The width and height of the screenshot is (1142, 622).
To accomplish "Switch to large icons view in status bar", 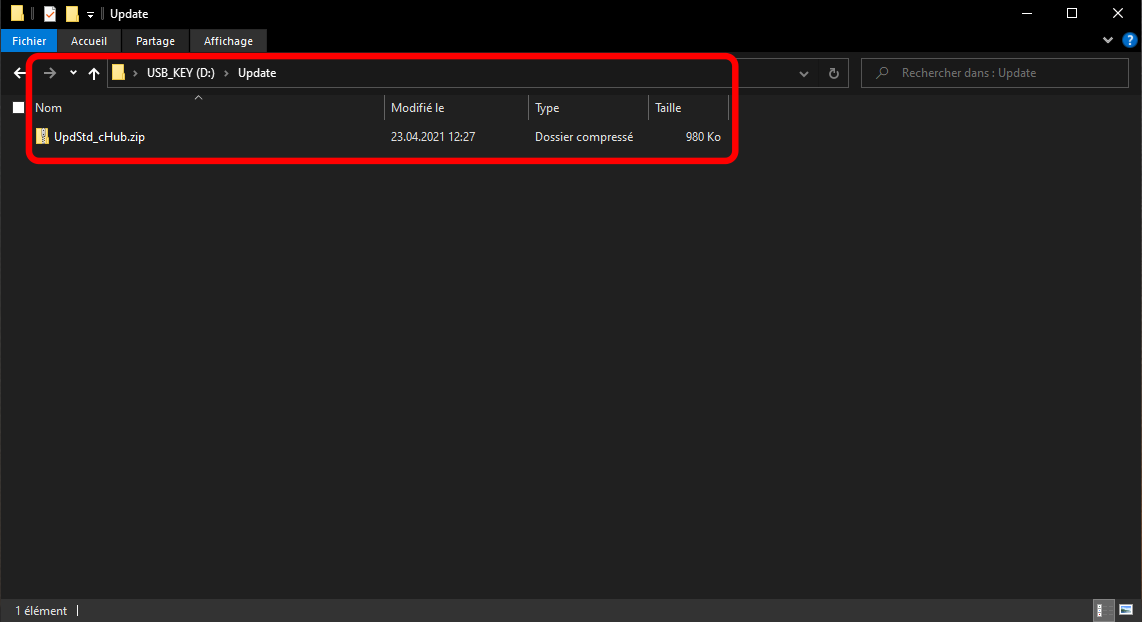I will point(1126,610).
